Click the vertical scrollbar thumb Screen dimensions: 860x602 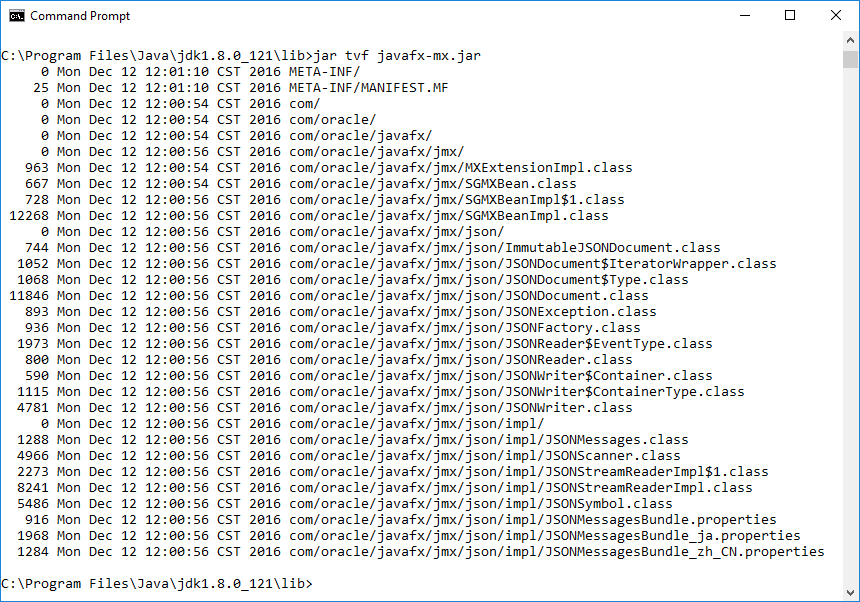850,59
